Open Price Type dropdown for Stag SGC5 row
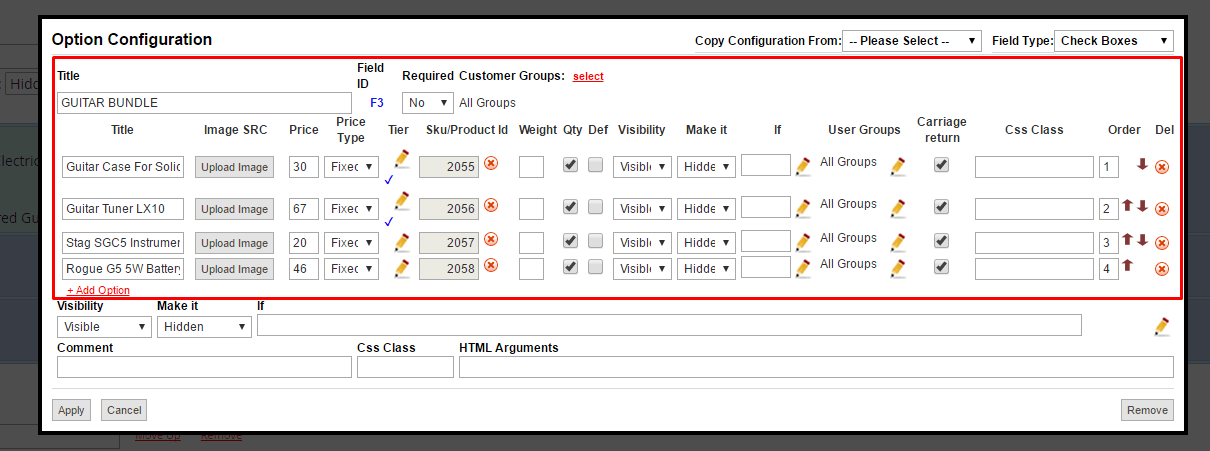This screenshot has width=1210, height=451. (354, 243)
